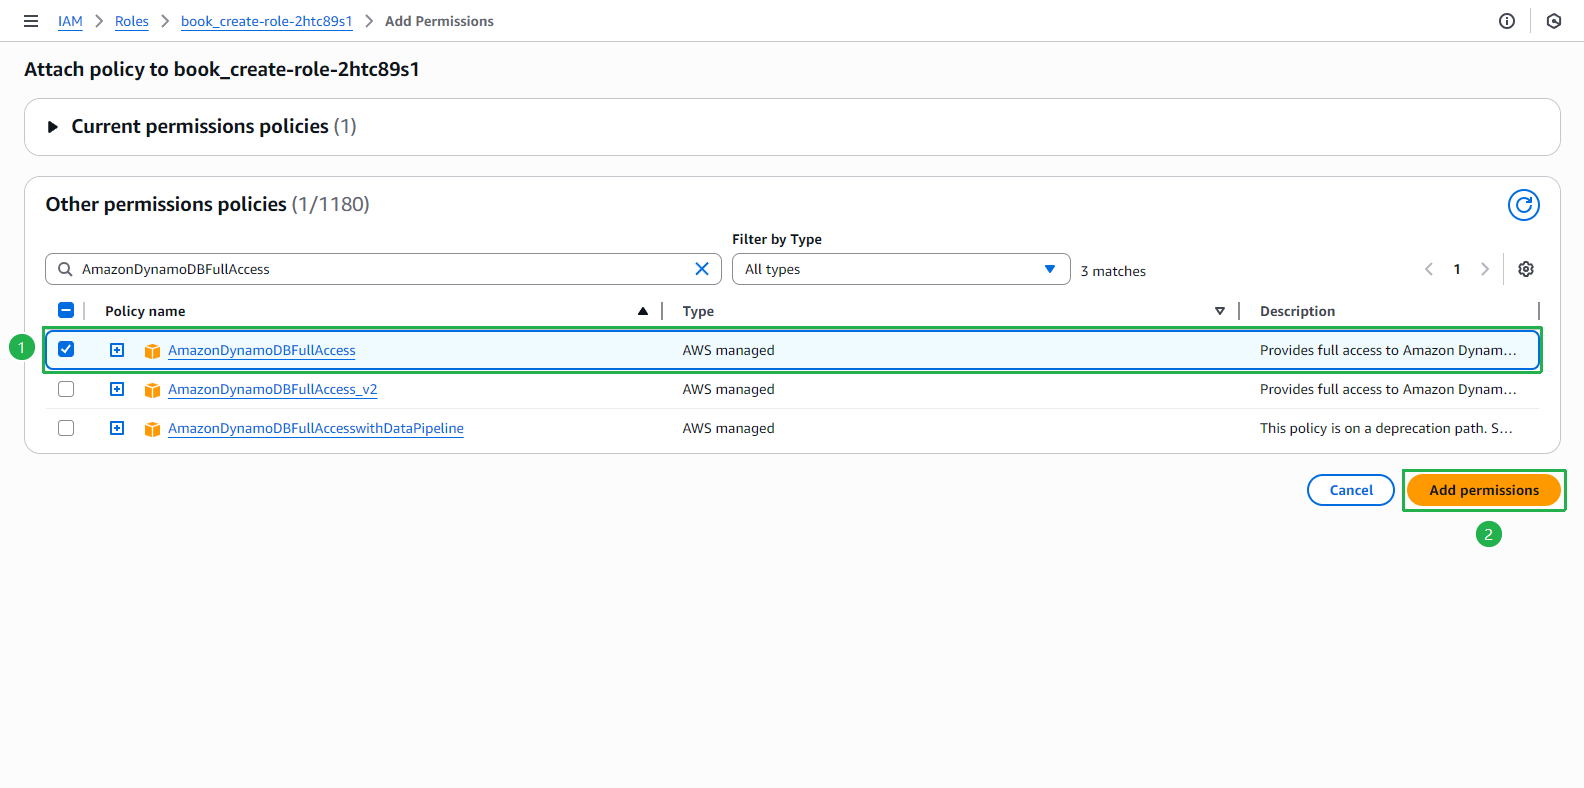Click the Type column header
This screenshot has height=788, width=1584.
click(x=698, y=311)
